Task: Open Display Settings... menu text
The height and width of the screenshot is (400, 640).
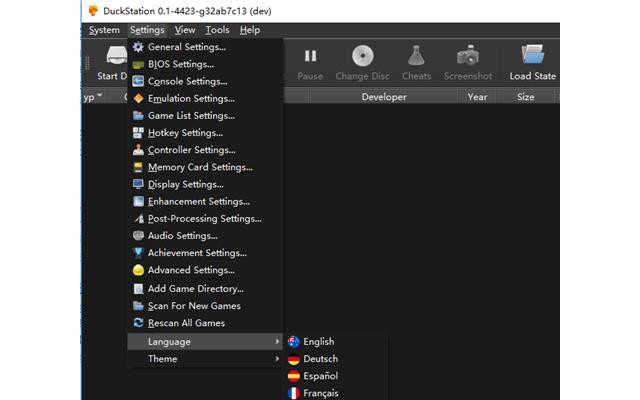Action: (185, 184)
